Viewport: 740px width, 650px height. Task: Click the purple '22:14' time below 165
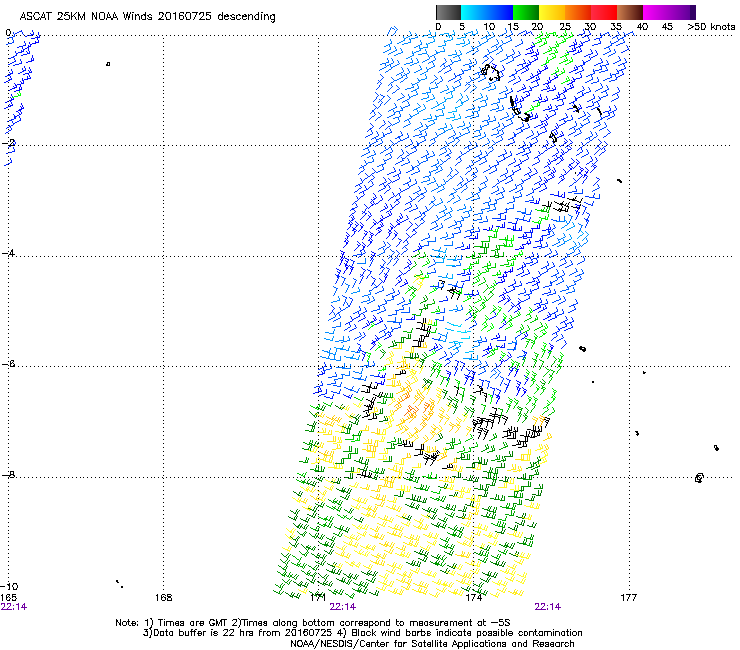pos(14,607)
